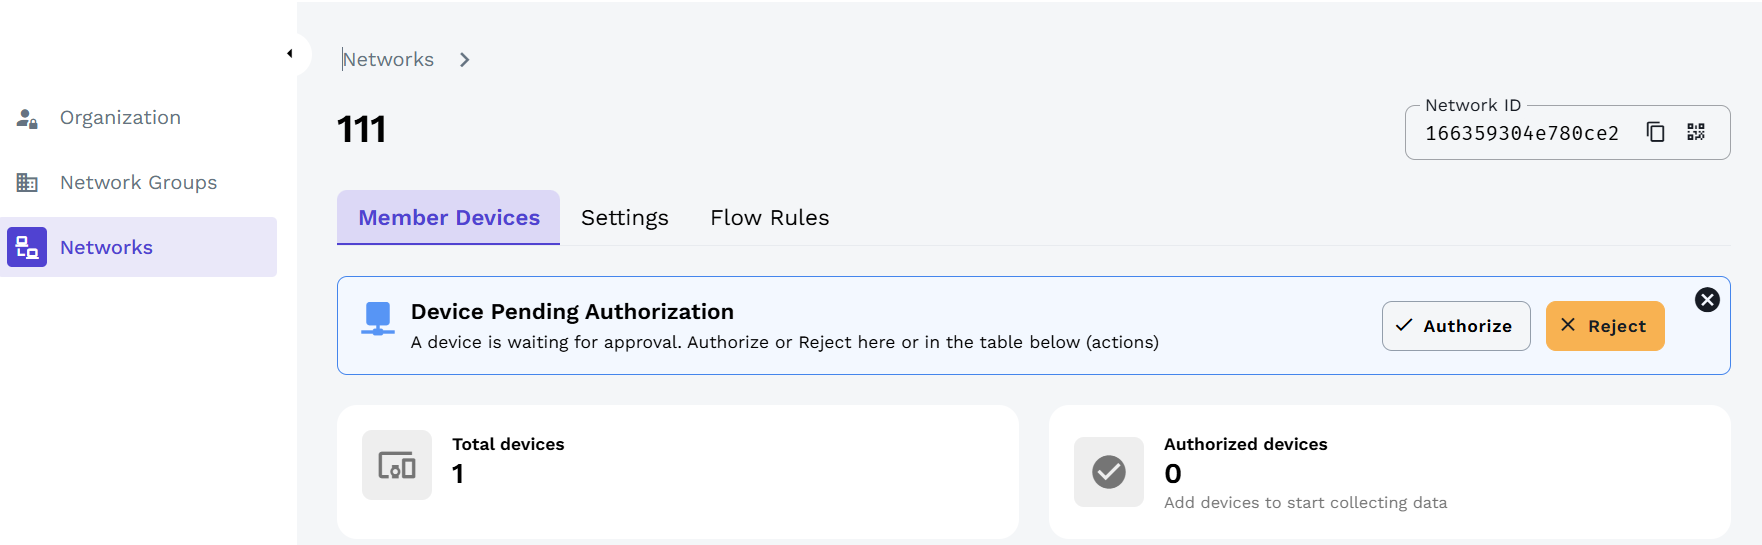This screenshot has width=1762, height=545.
Task: Open Network Groups in the sidebar
Action: click(138, 183)
